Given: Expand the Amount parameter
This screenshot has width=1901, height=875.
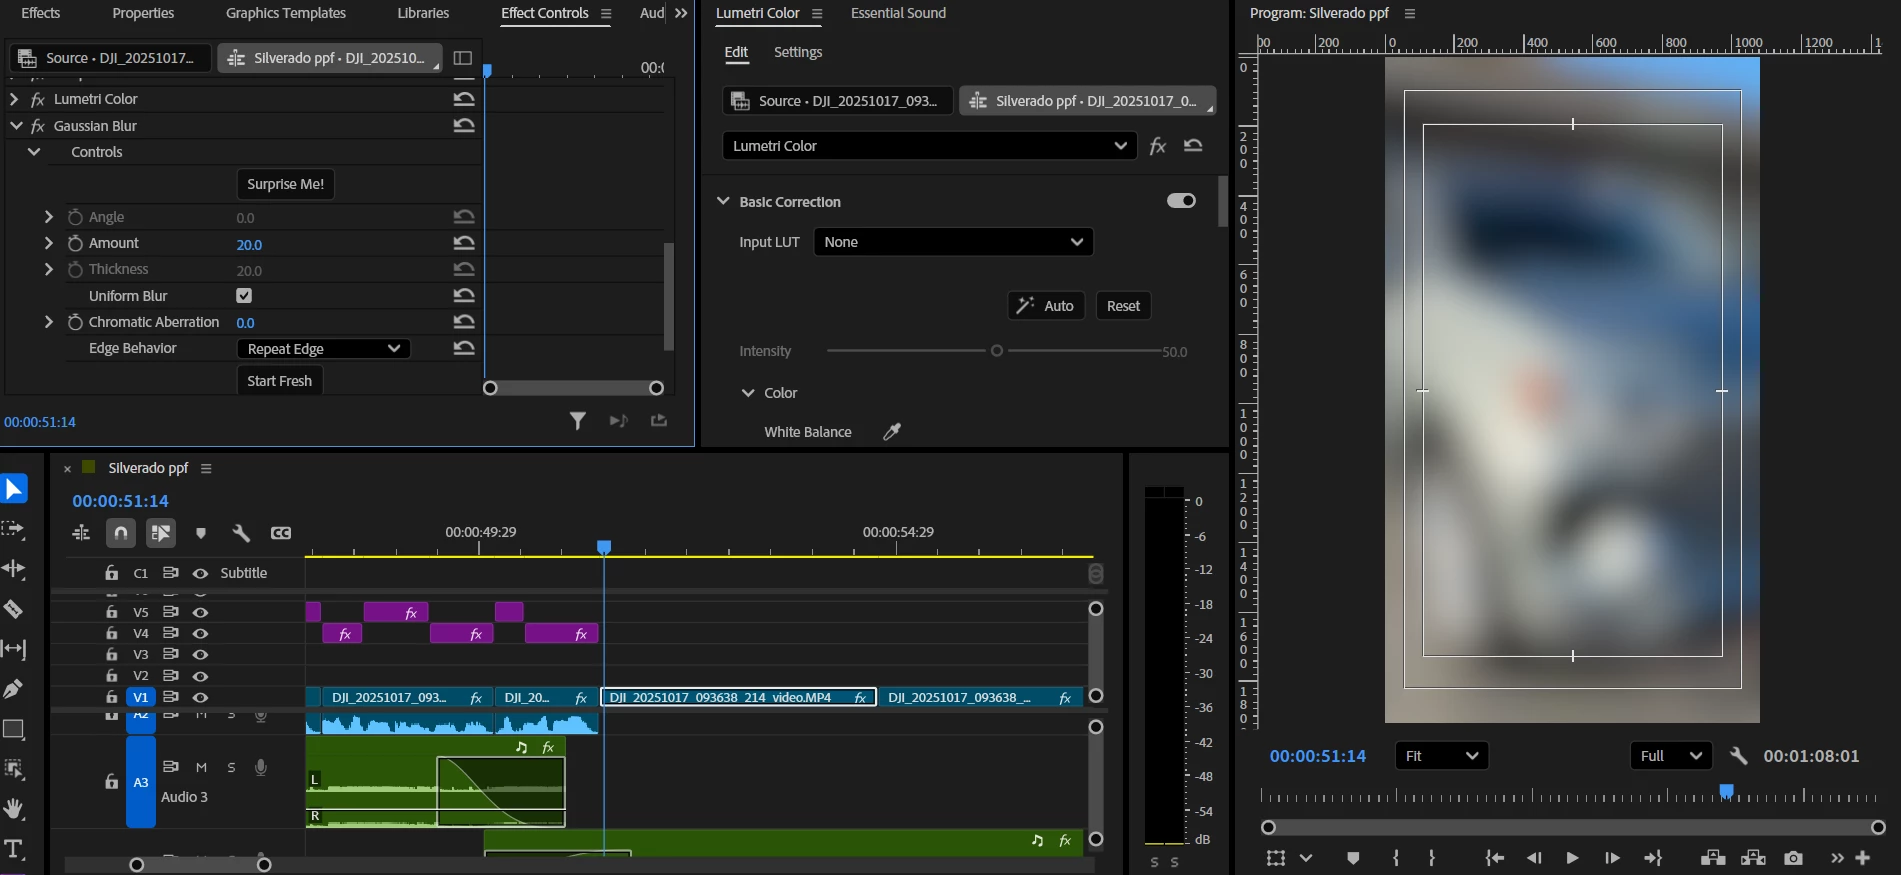Looking at the screenshot, I should [48, 243].
